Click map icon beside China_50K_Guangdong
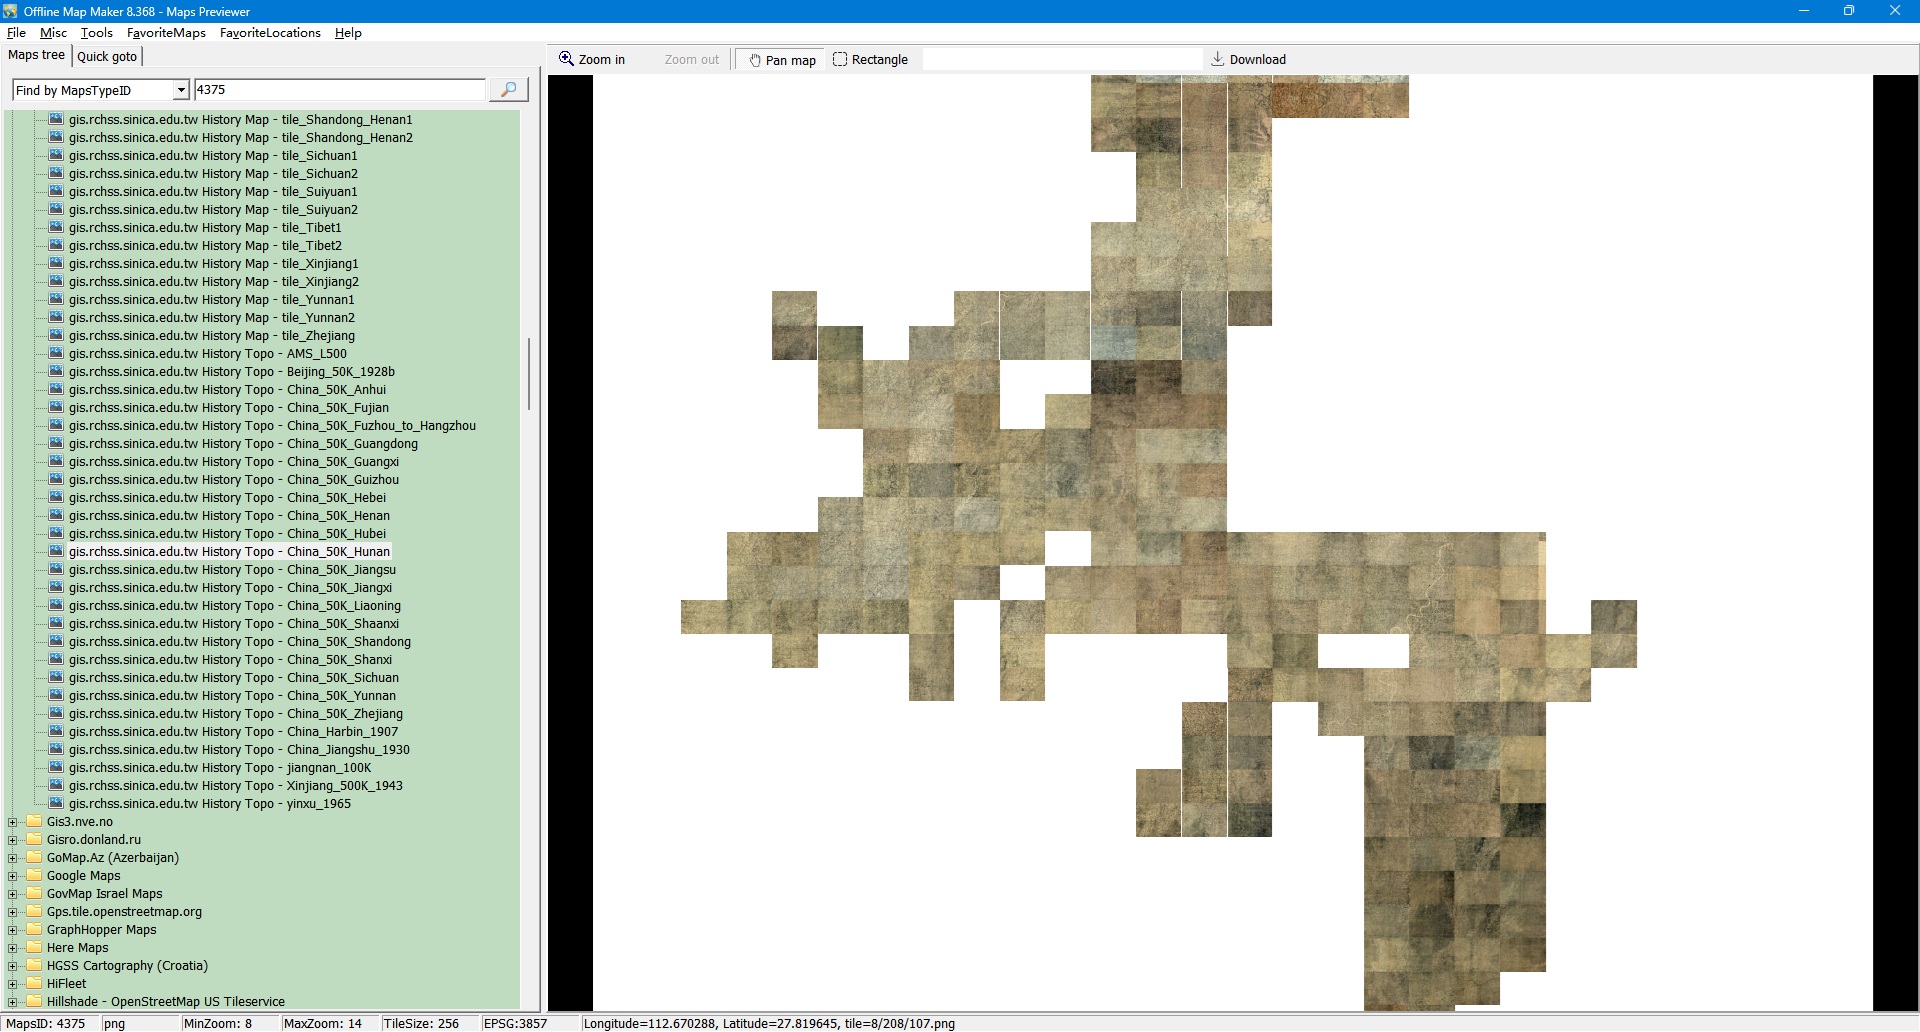 56,444
